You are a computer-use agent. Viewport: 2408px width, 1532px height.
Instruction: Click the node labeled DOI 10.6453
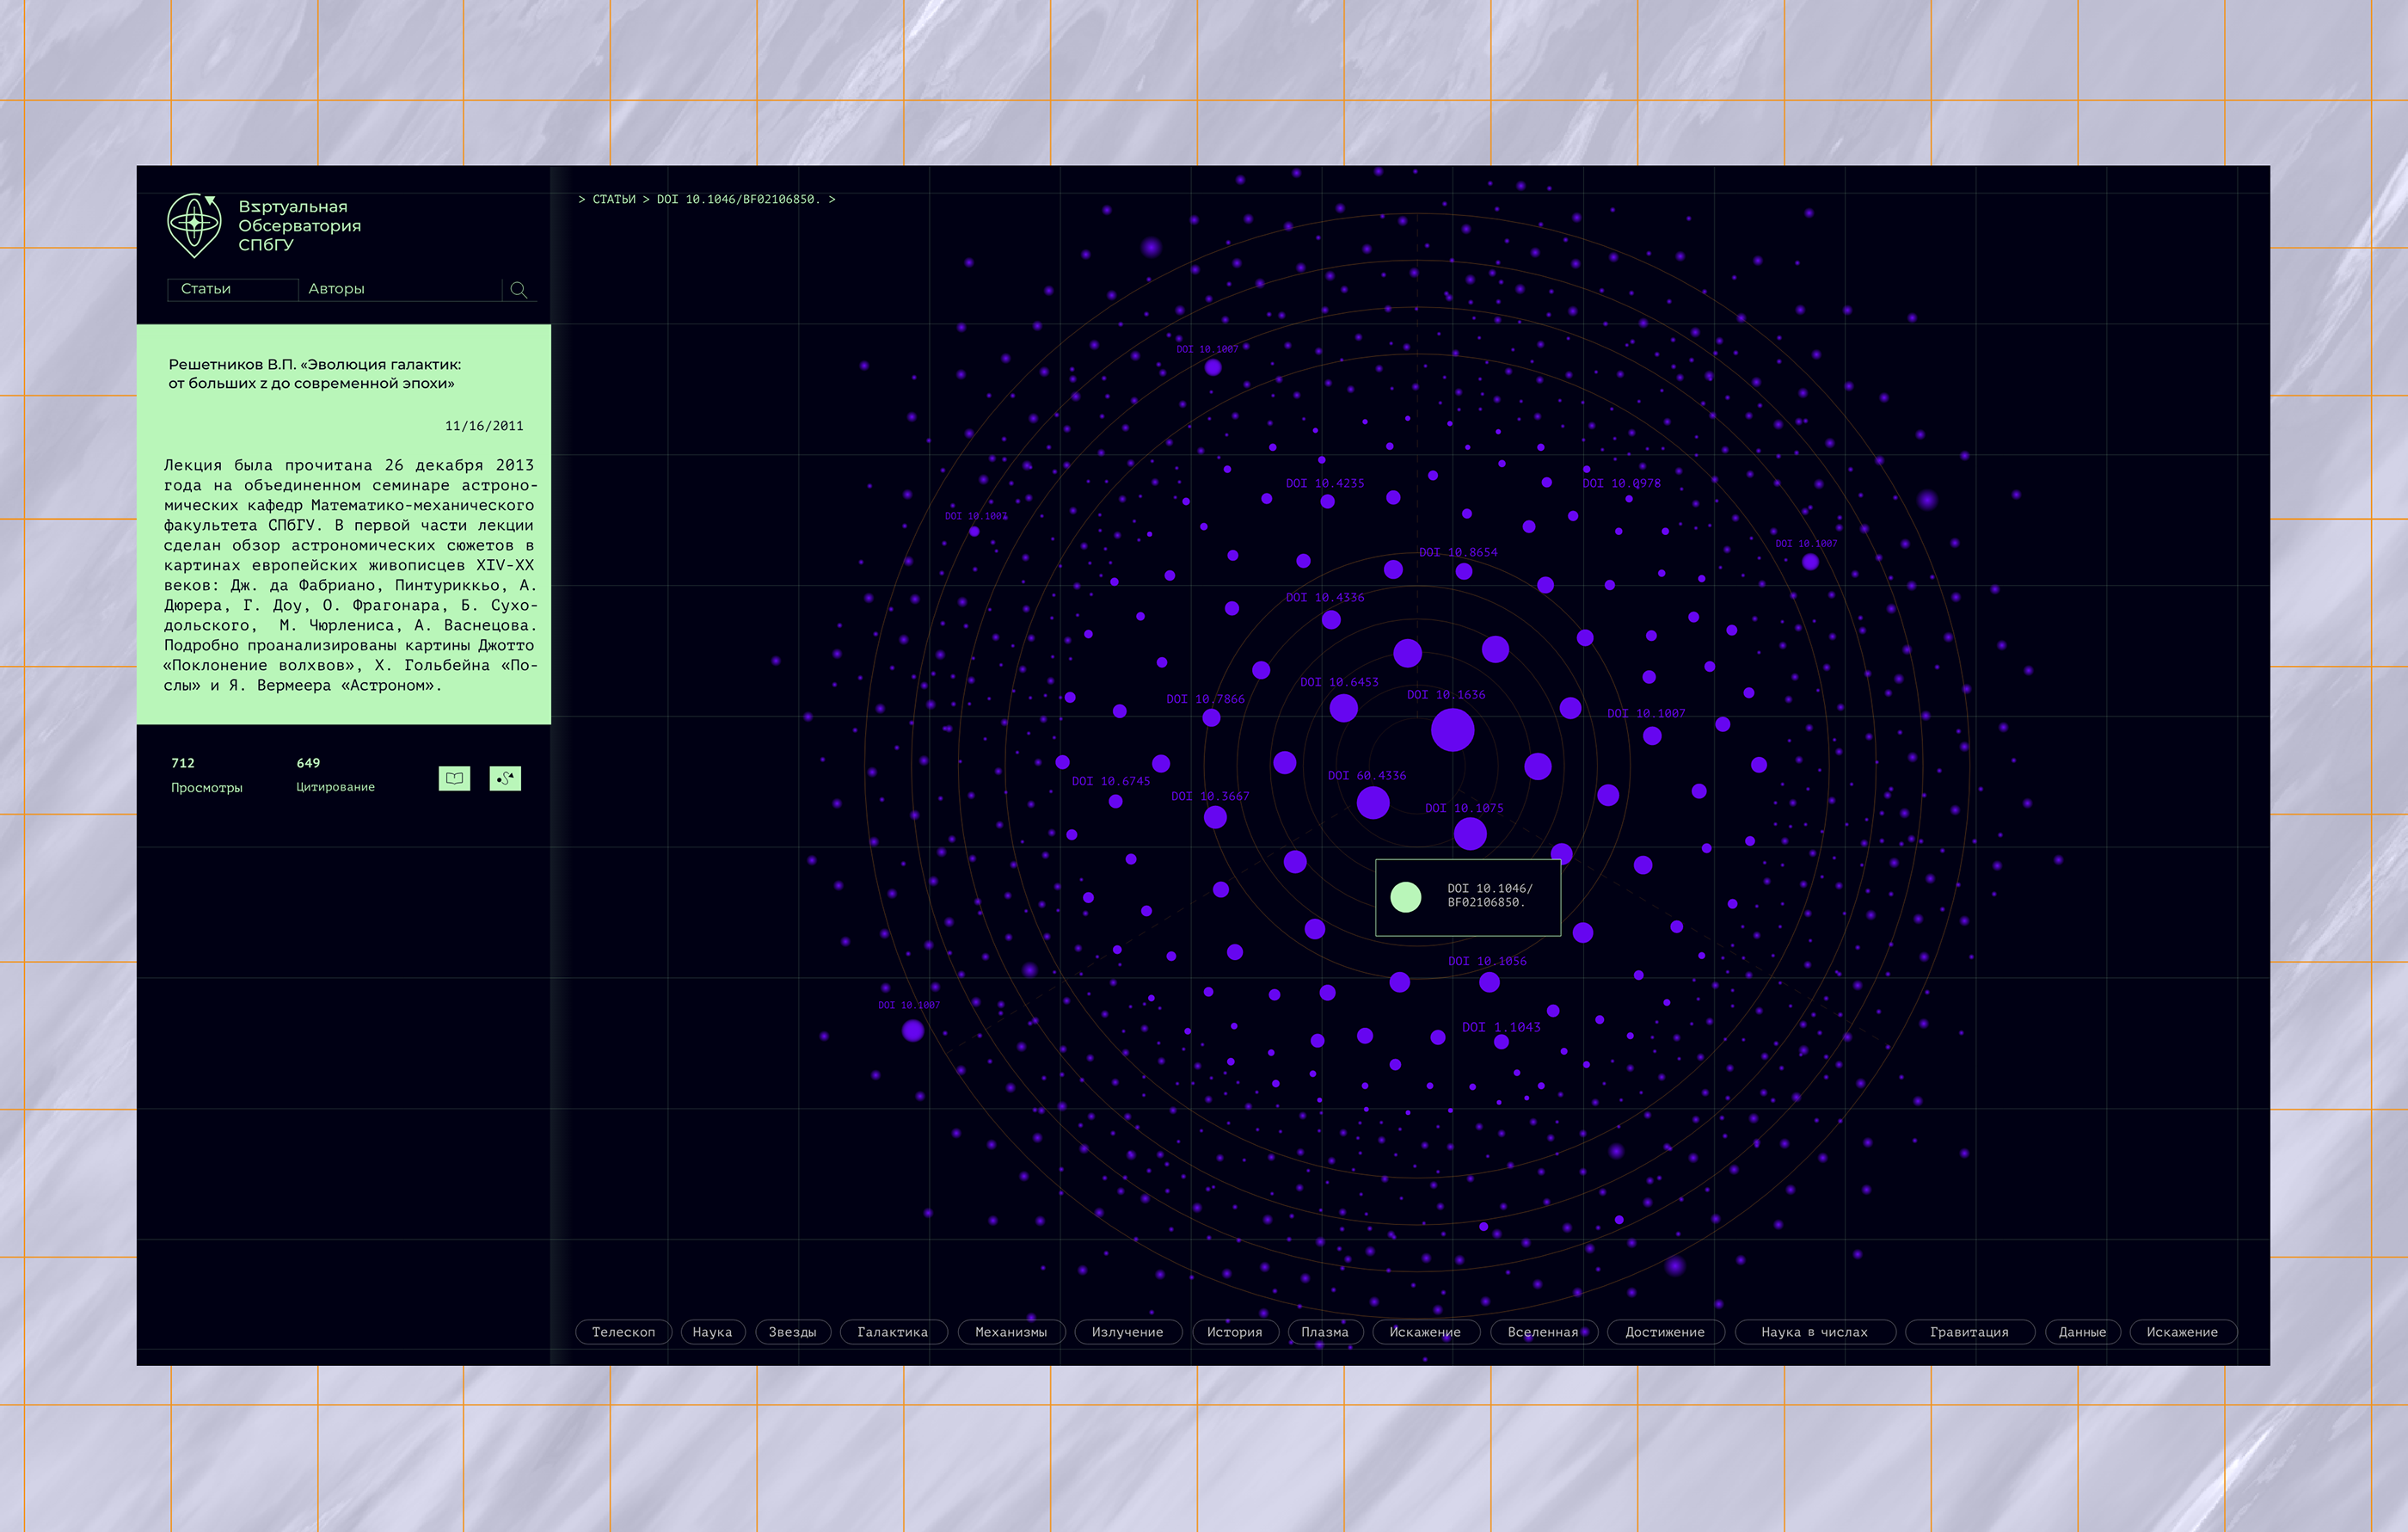pos(1343,708)
